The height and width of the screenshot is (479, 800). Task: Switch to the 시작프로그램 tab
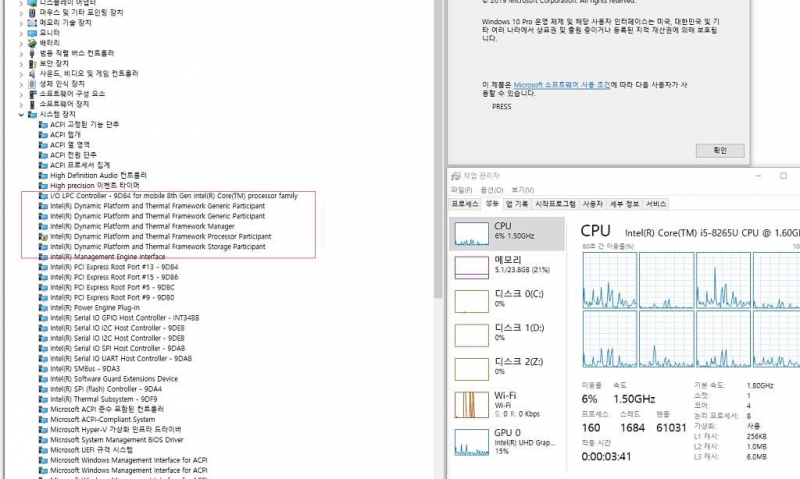point(555,204)
